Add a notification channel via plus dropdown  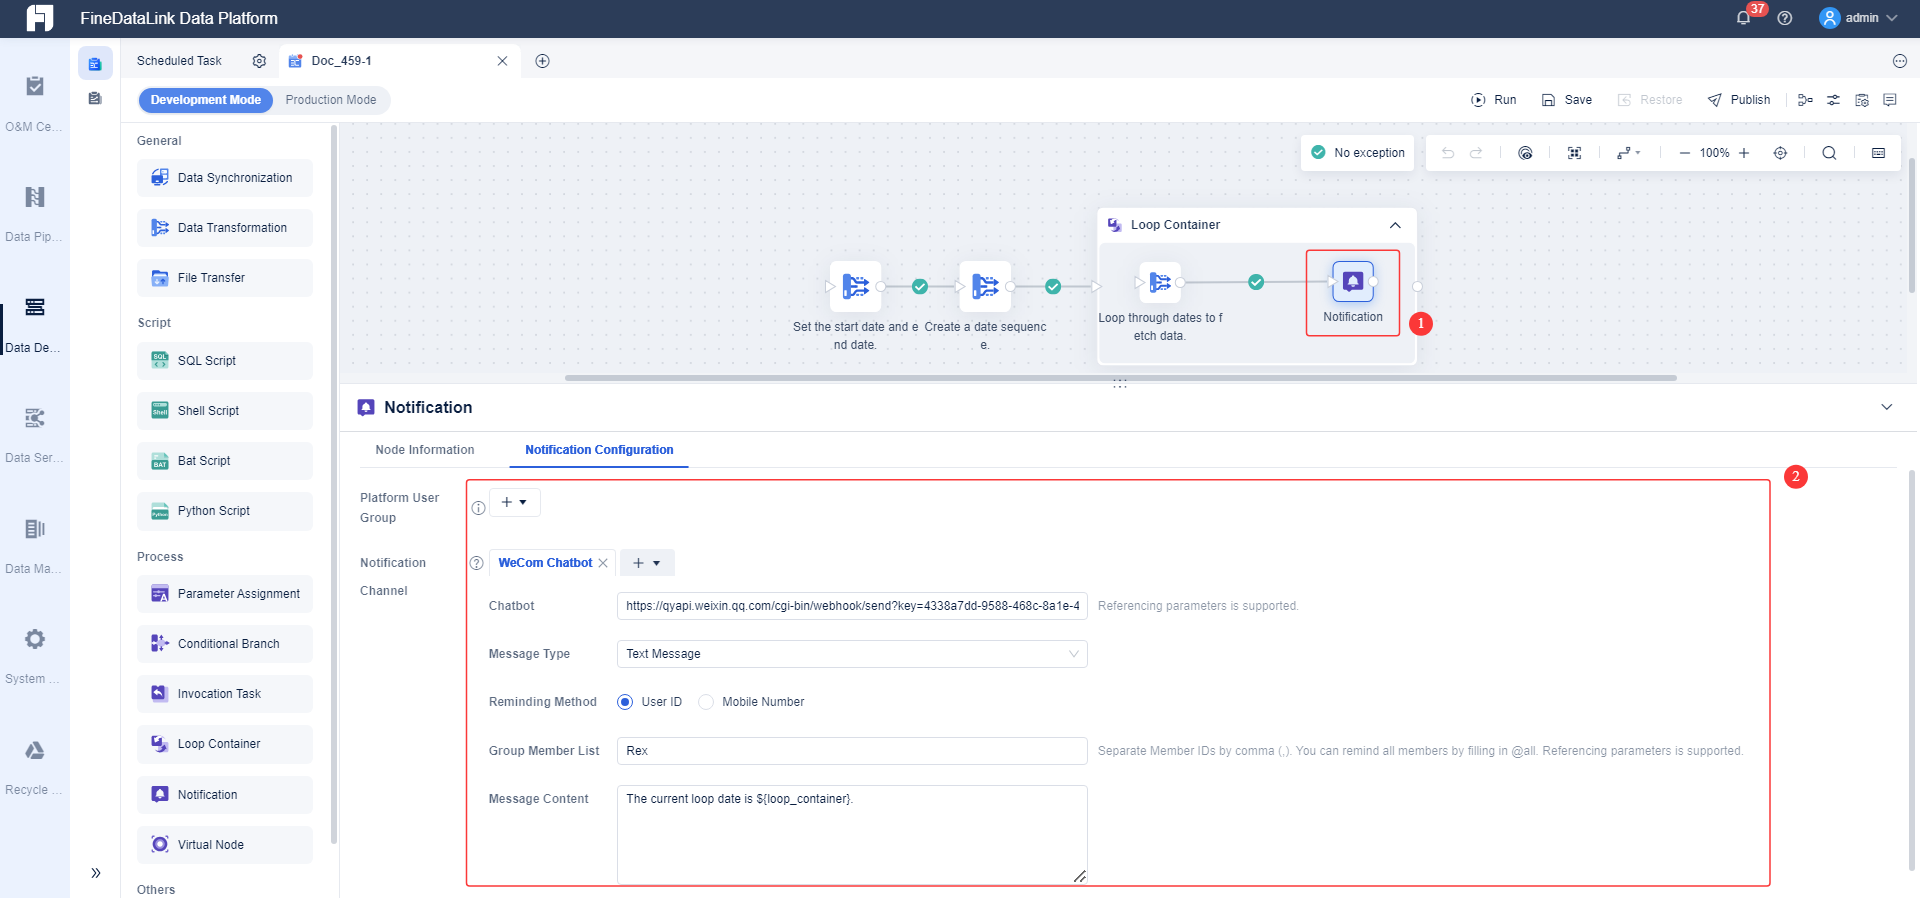click(x=647, y=563)
